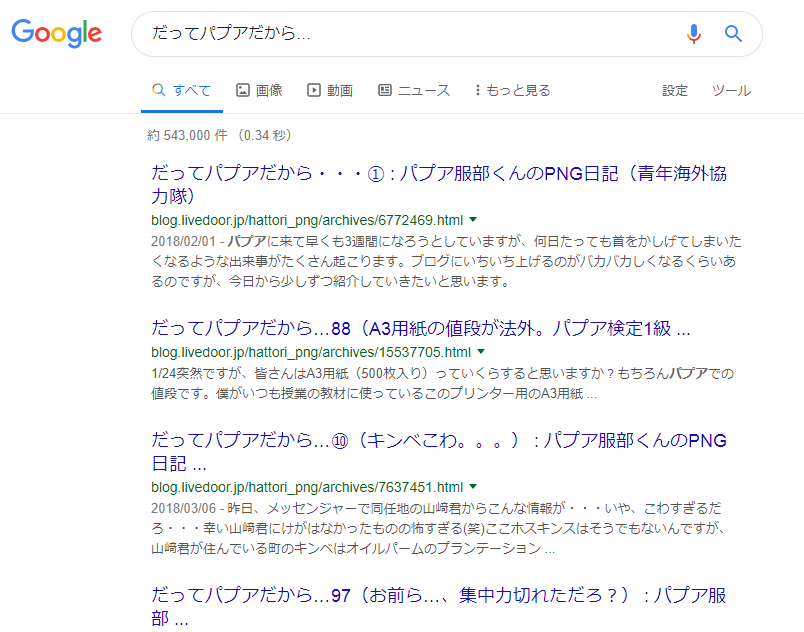Switch to the 画像 tab
The image size is (804, 632).
tap(259, 91)
